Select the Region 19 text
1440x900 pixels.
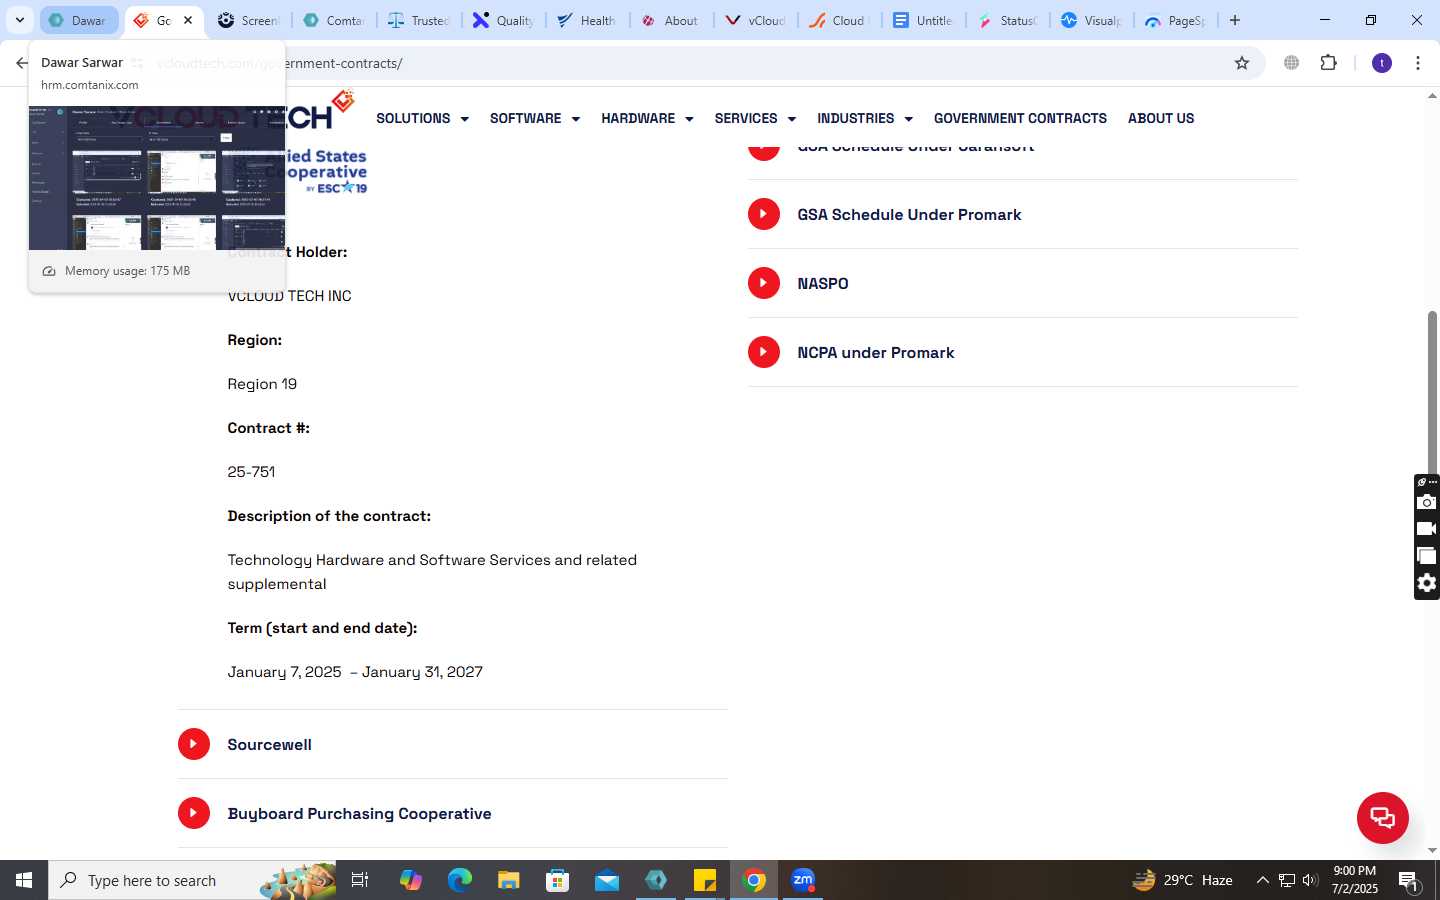coord(262,384)
